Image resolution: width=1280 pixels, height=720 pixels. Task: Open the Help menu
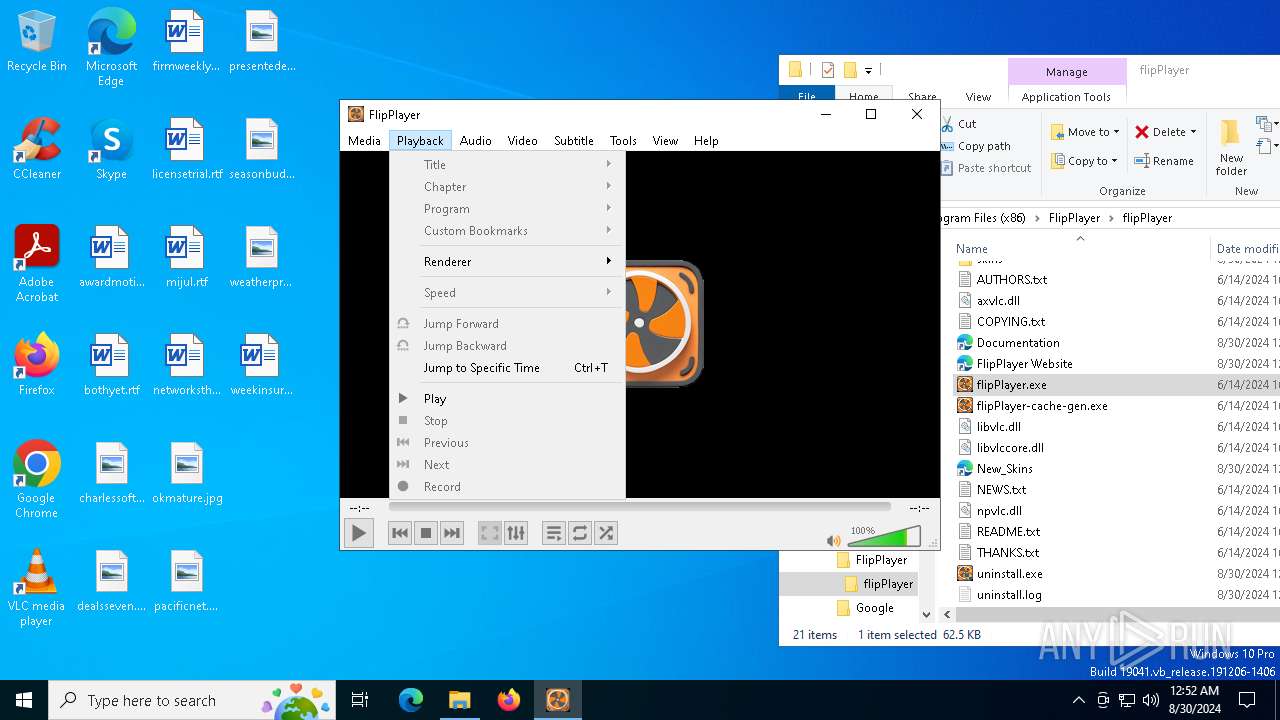click(x=706, y=141)
